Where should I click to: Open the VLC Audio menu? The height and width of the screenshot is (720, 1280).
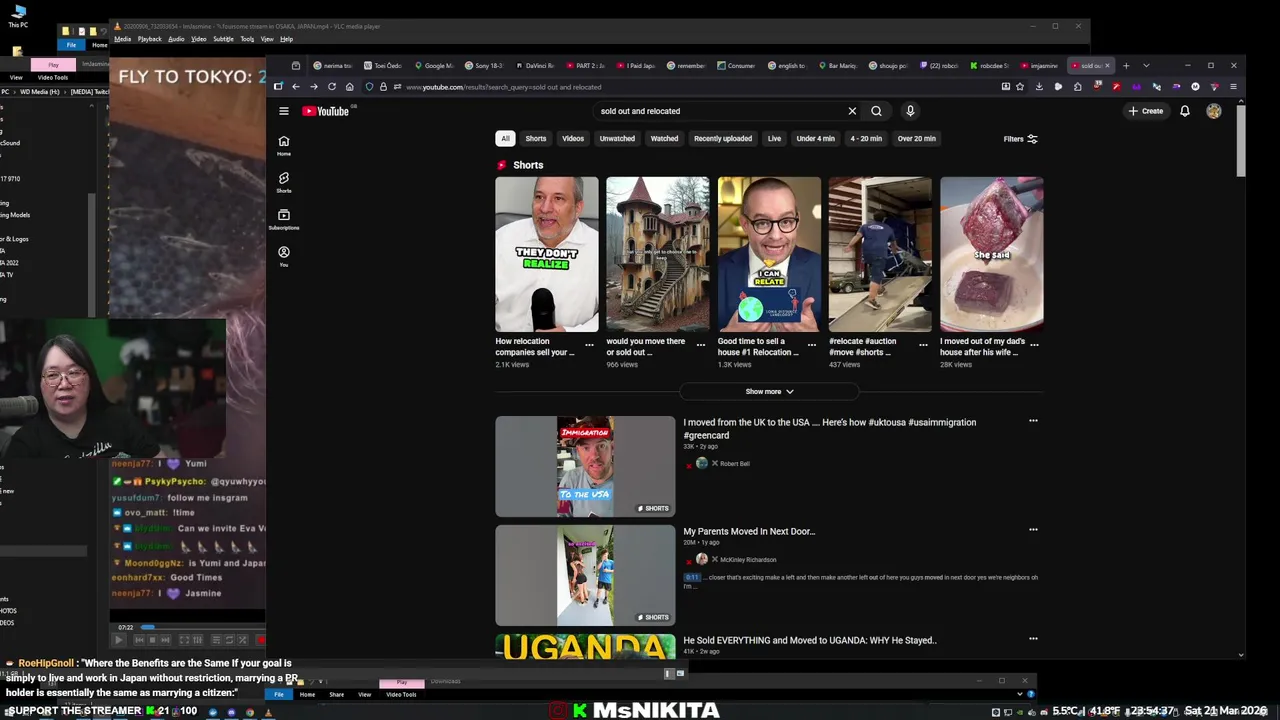(x=176, y=39)
